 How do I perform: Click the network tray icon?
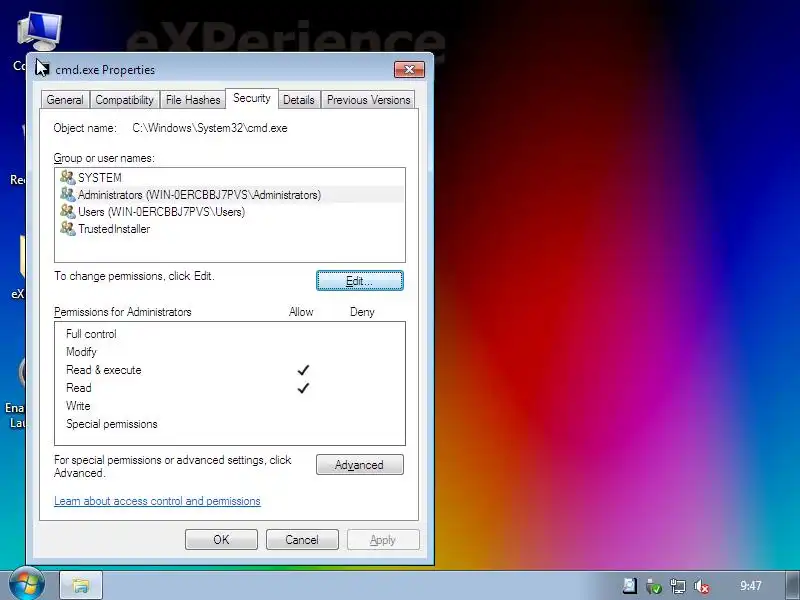[x=678, y=586]
